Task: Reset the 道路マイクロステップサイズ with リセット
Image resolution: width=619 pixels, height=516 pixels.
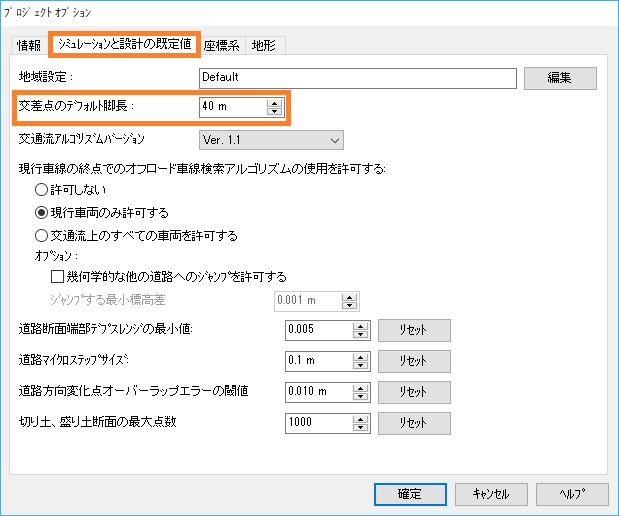Action: coord(414,361)
